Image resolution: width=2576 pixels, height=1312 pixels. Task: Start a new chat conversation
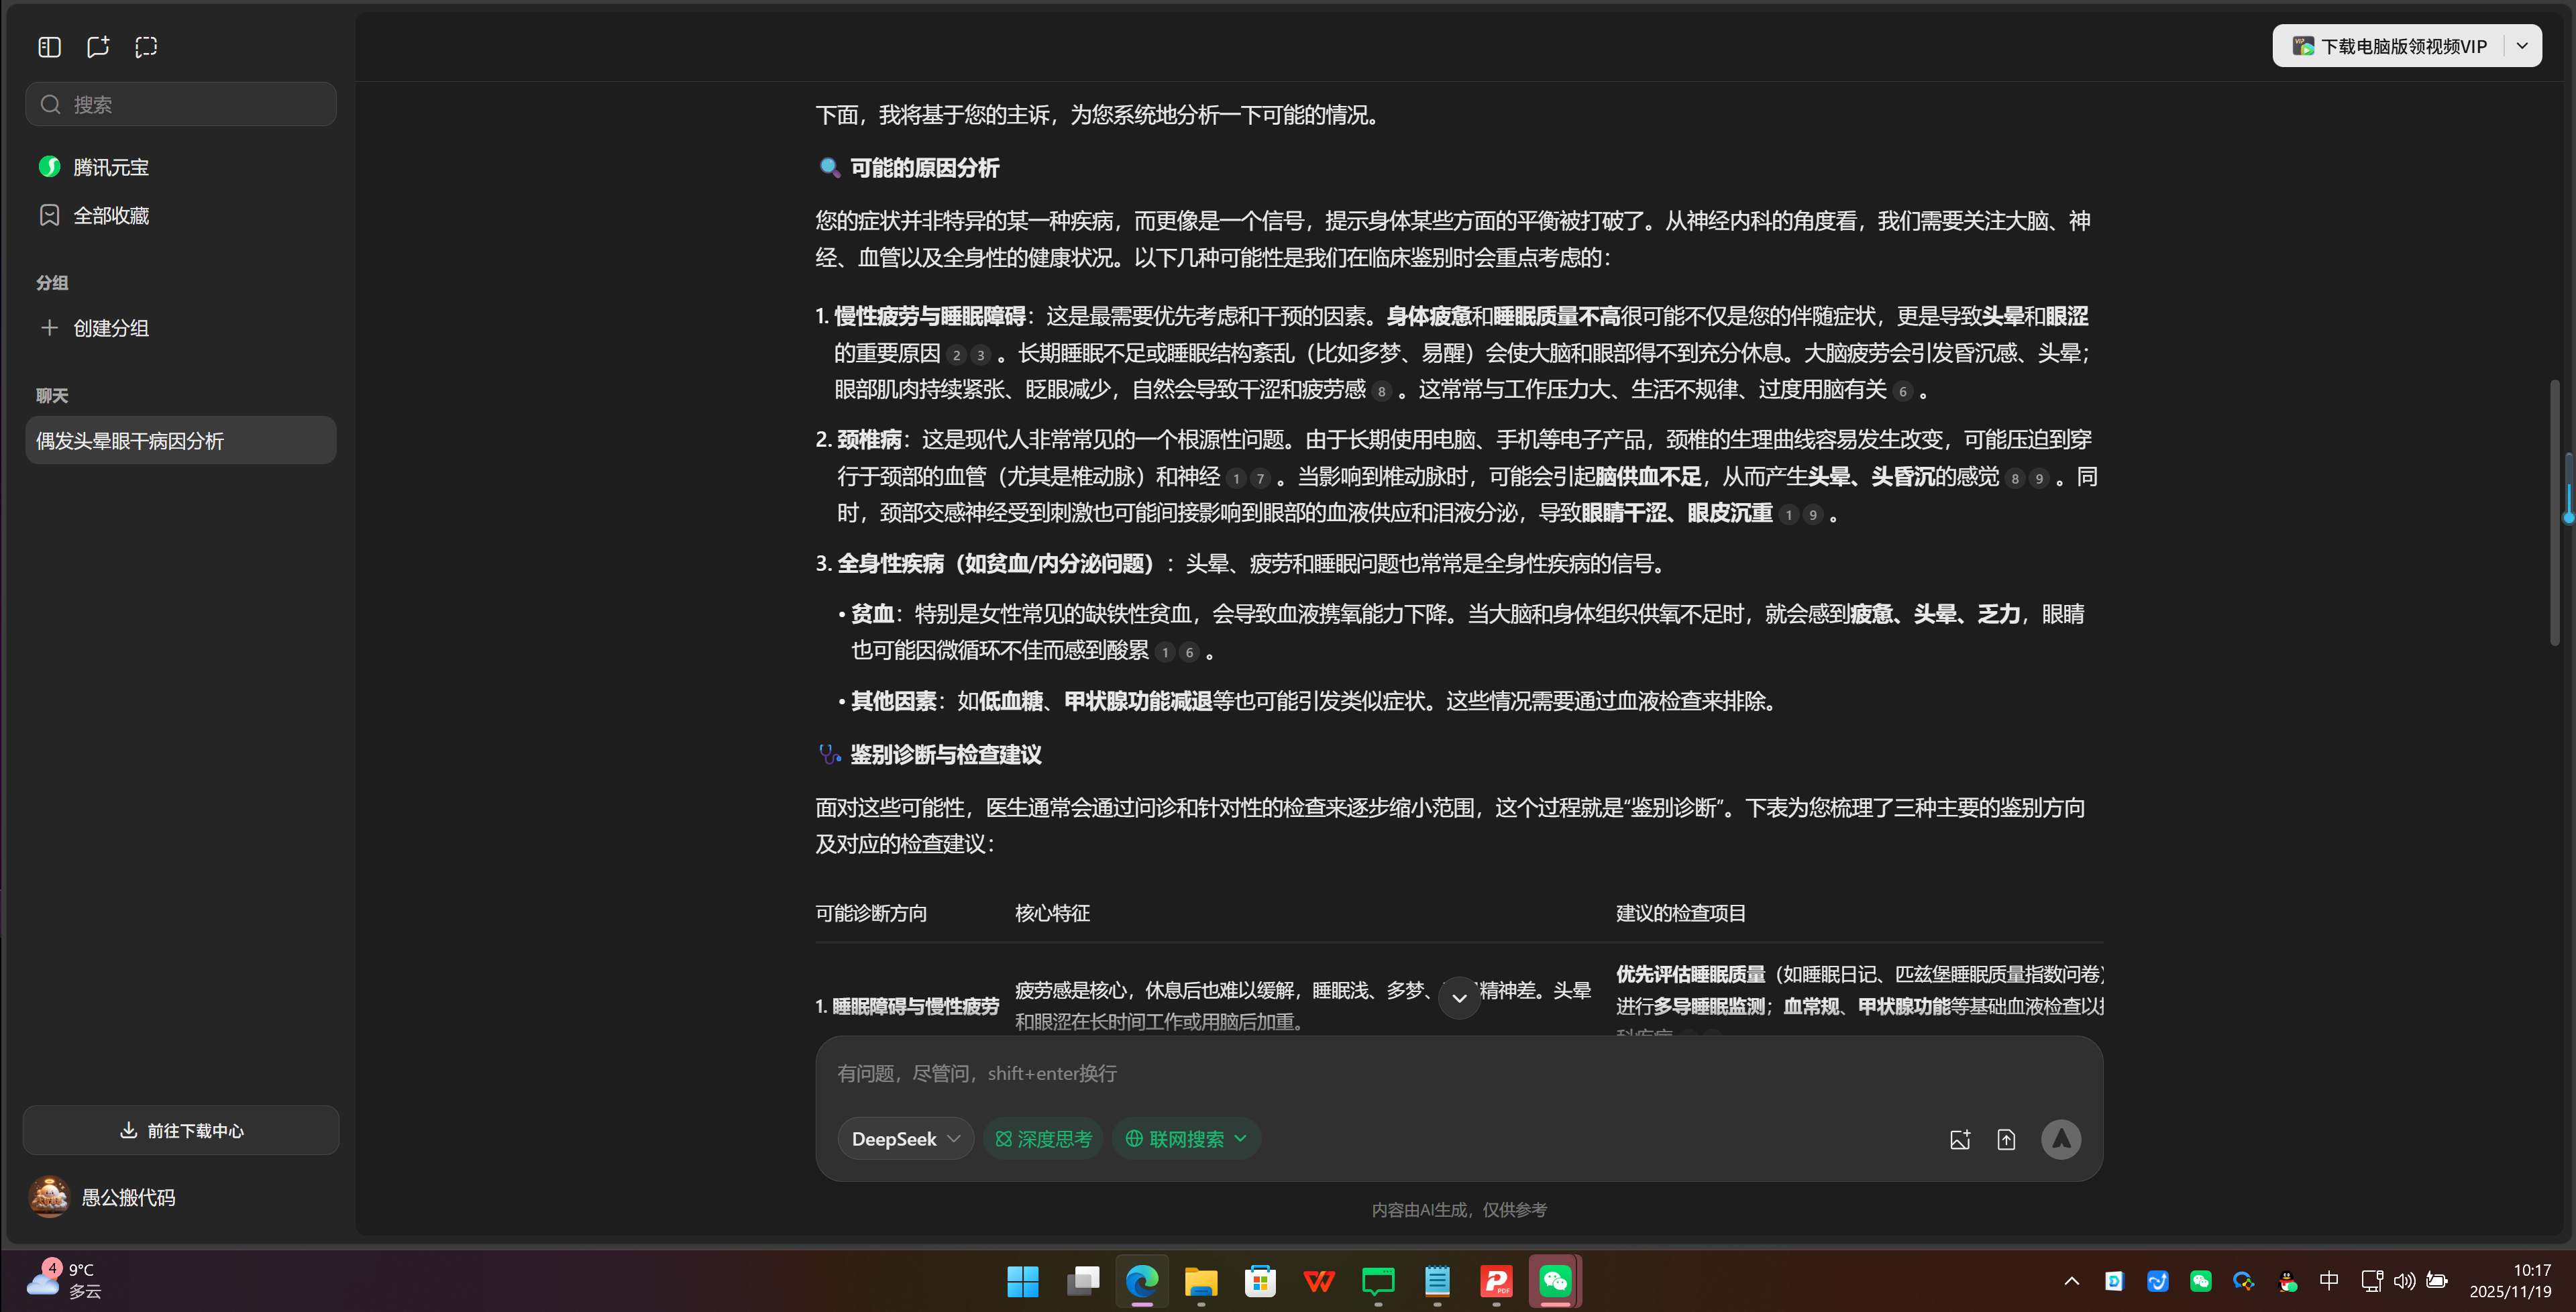97,46
